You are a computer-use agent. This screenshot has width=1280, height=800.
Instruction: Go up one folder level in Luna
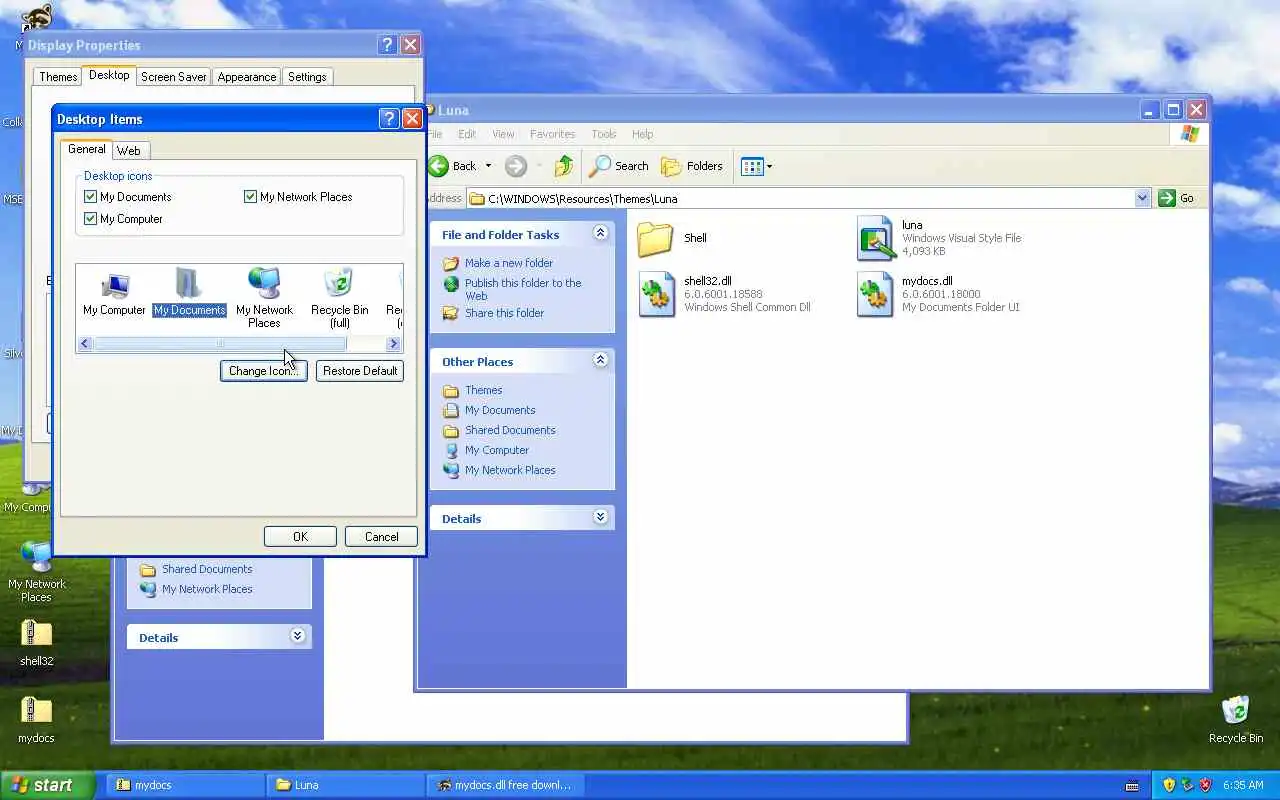point(564,166)
